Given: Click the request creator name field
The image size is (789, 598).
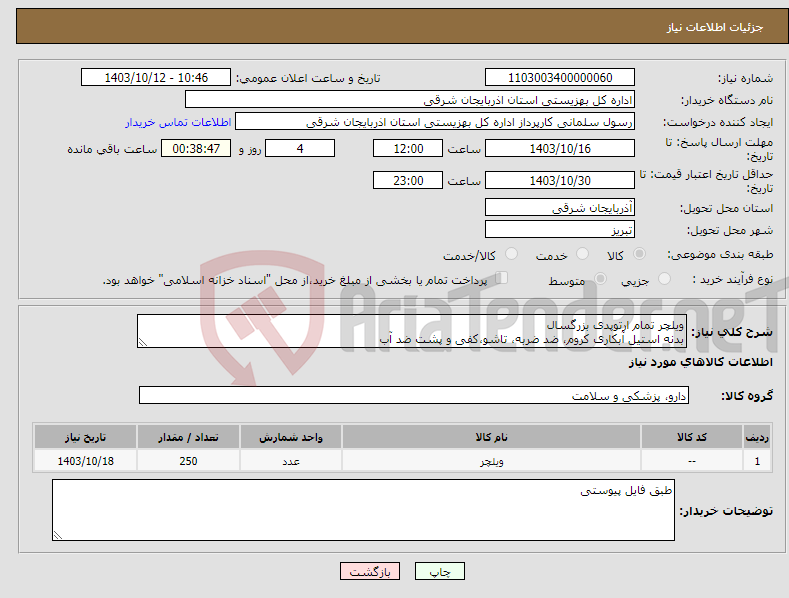Looking at the screenshot, I should (x=435, y=122).
